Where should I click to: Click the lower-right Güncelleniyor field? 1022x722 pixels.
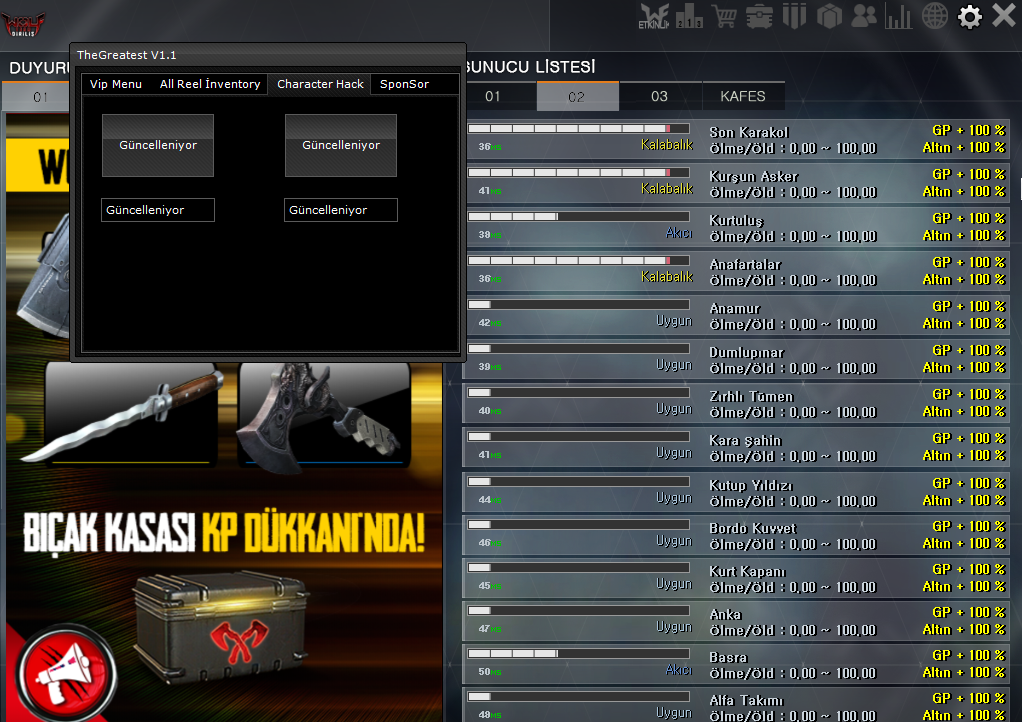(x=341, y=210)
